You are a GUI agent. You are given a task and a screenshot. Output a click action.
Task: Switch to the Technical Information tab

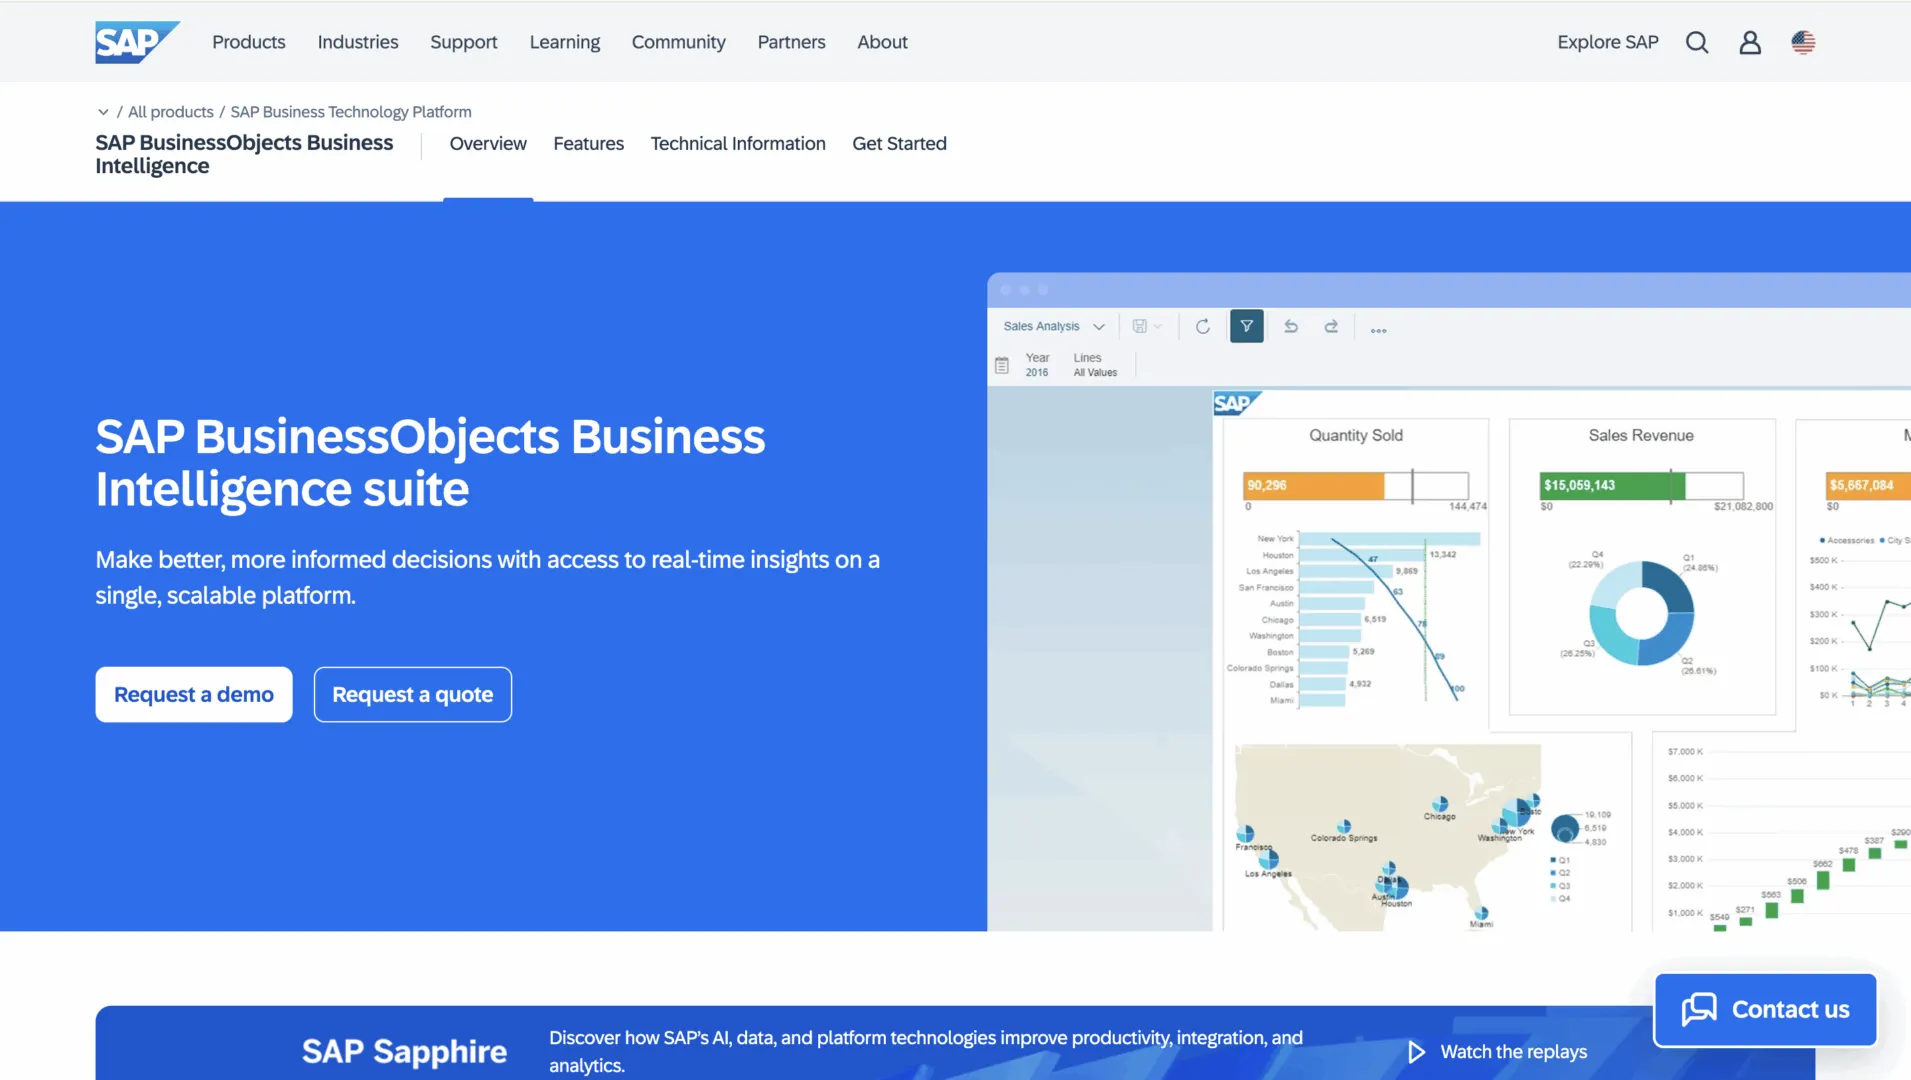[738, 144]
